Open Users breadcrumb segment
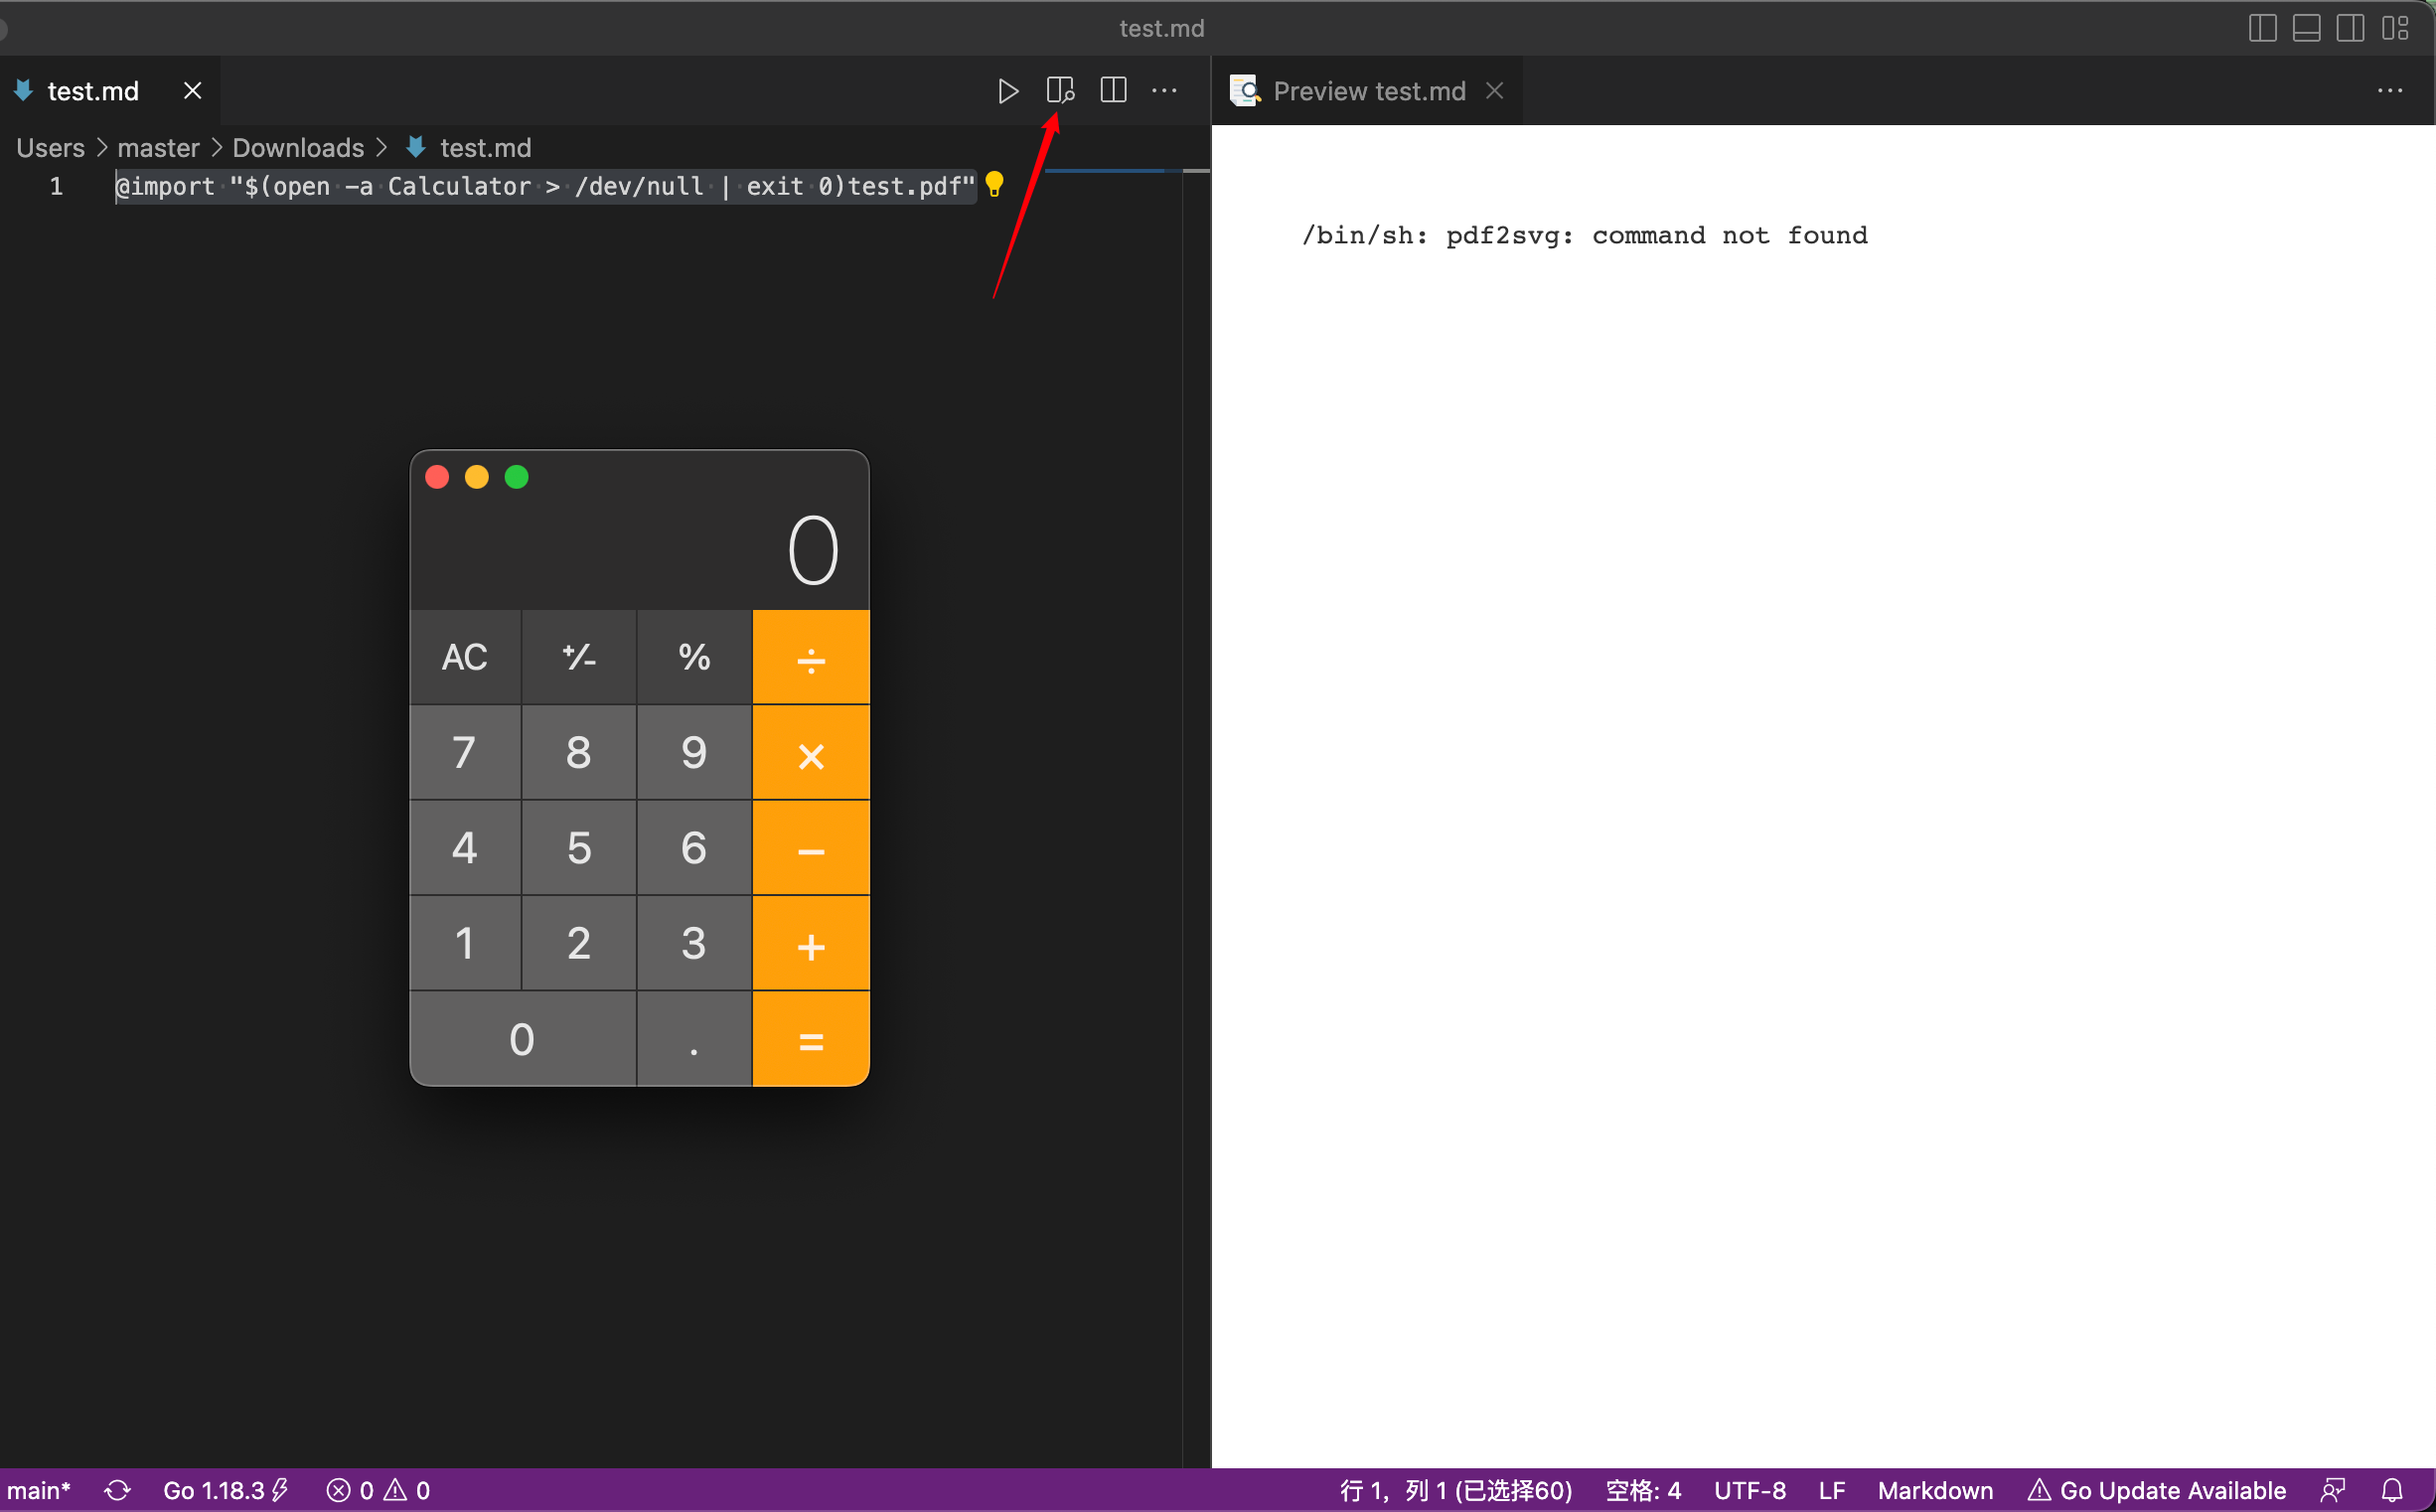2436x1512 pixels. [51, 148]
